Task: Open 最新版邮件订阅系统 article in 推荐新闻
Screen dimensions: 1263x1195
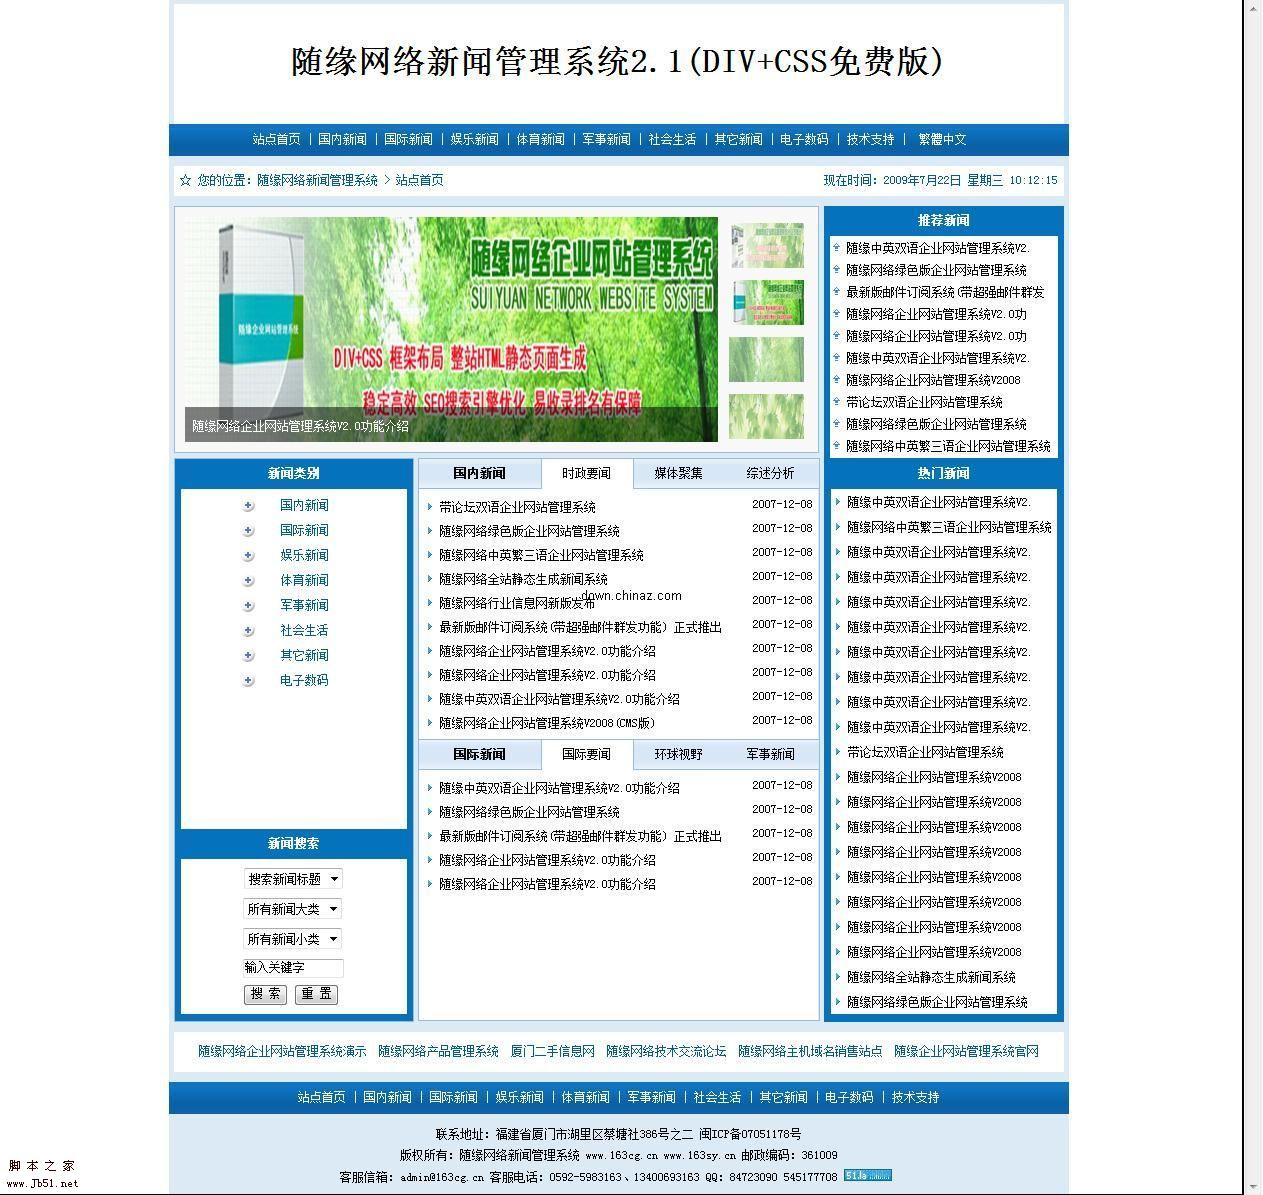Action: tap(945, 292)
